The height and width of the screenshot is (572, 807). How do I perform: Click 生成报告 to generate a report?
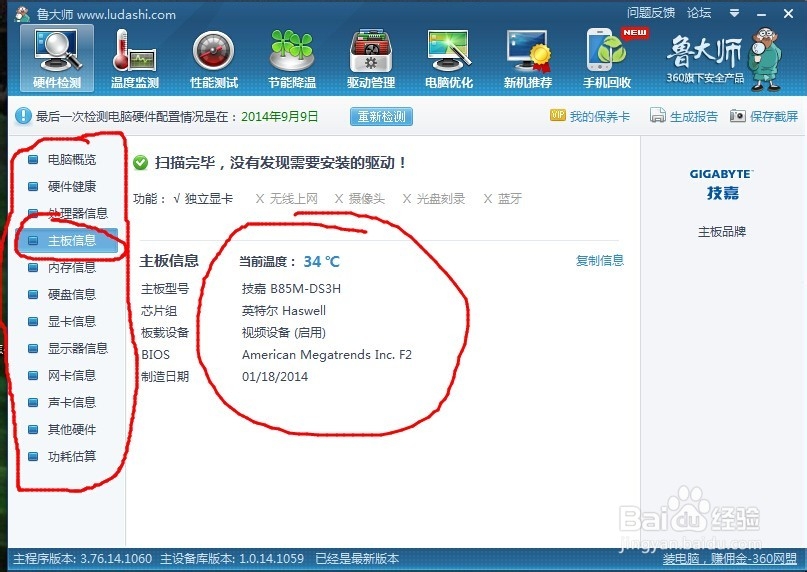click(x=694, y=116)
